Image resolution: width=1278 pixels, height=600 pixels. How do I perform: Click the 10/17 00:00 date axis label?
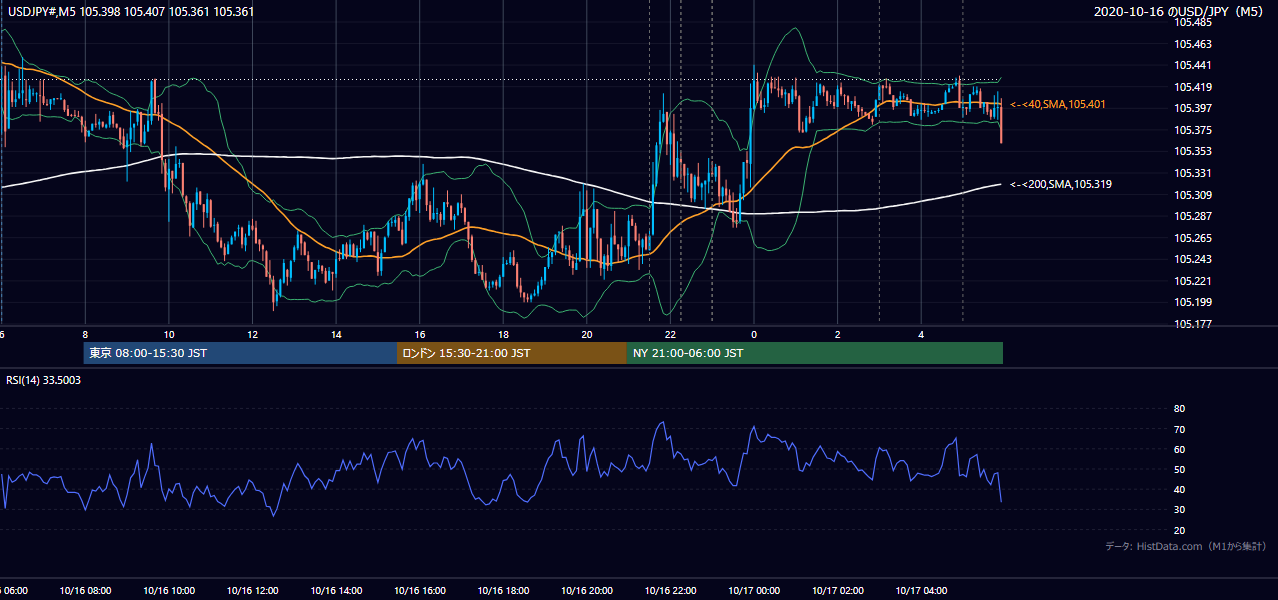pyautogui.click(x=754, y=590)
